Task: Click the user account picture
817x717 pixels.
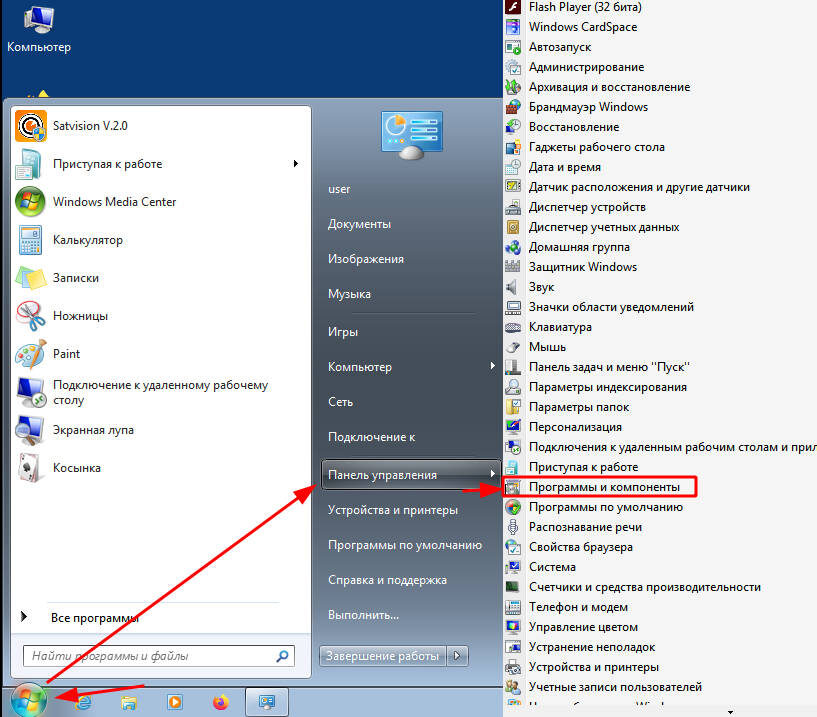Action: pos(412,134)
